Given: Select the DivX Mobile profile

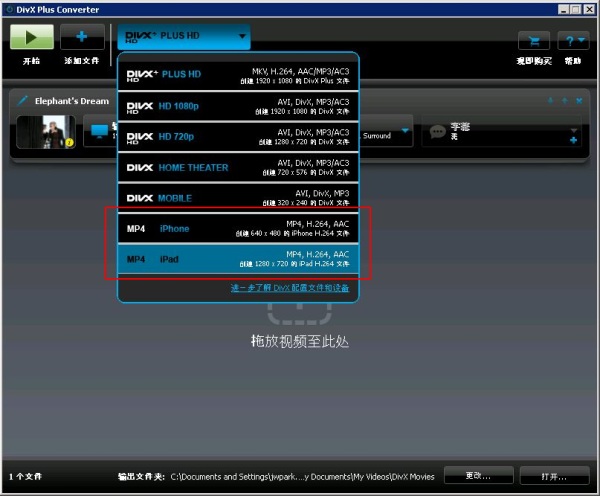Looking at the screenshot, I should [x=238, y=198].
